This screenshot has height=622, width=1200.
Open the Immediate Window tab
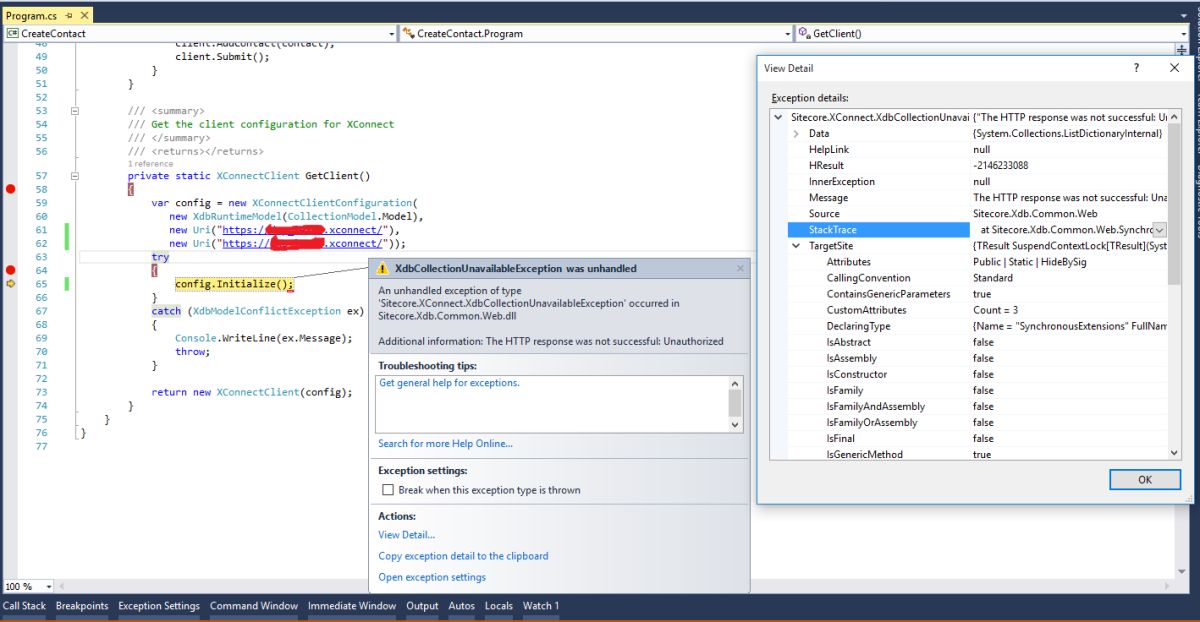click(352, 606)
